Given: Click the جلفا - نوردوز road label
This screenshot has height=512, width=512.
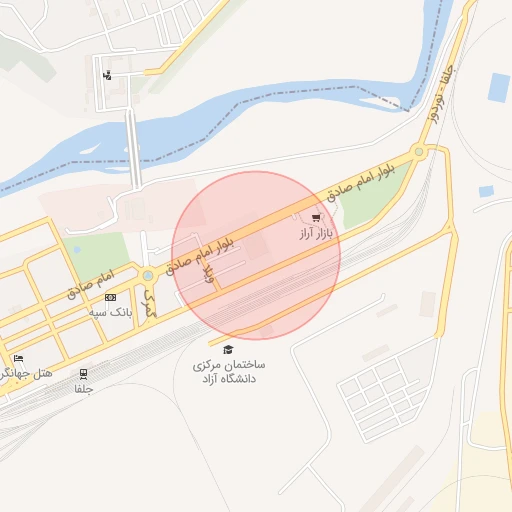Looking at the screenshot, I should pos(441,95).
